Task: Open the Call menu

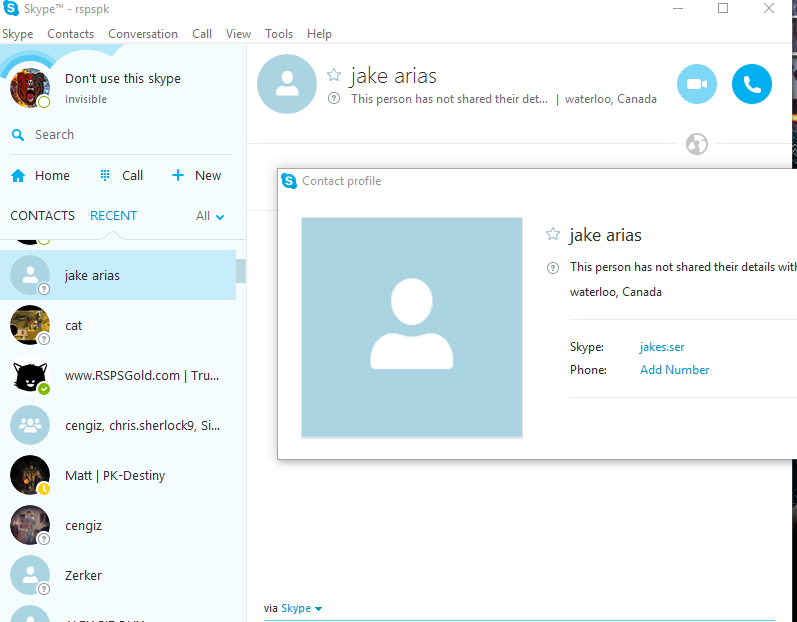Action: [x=202, y=34]
